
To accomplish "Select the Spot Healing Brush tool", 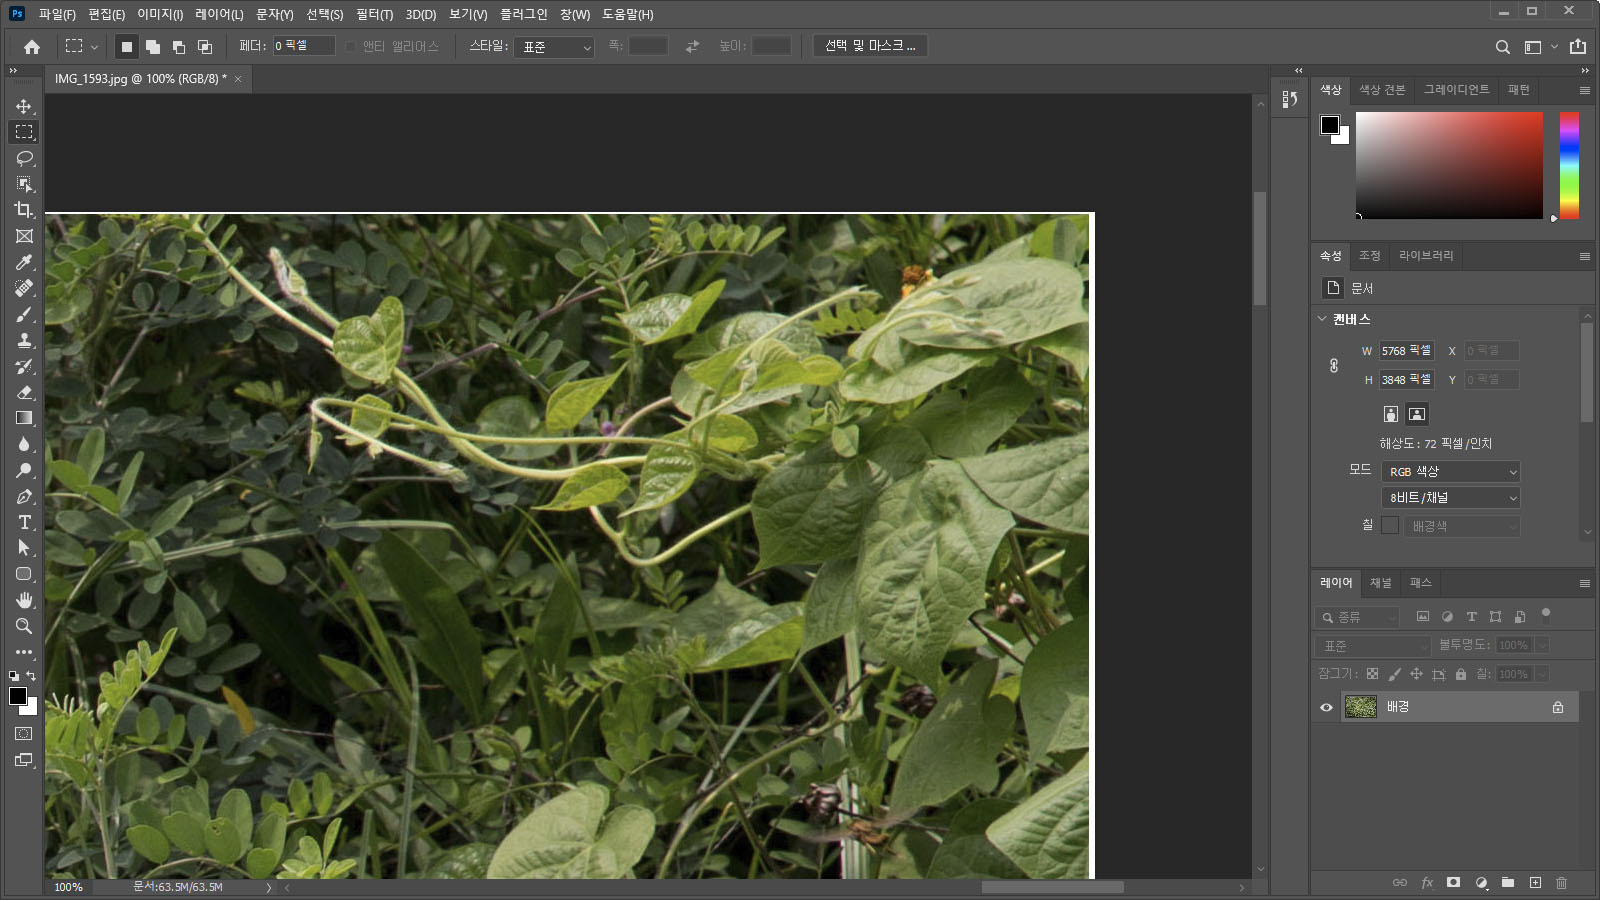I will pyautogui.click(x=24, y=288).
